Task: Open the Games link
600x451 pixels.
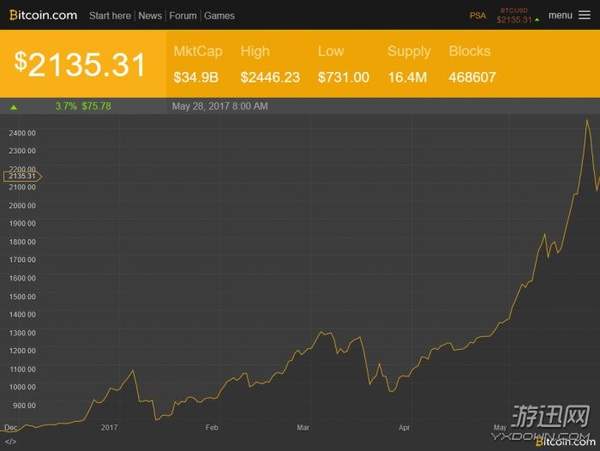Action: point(219,16)
